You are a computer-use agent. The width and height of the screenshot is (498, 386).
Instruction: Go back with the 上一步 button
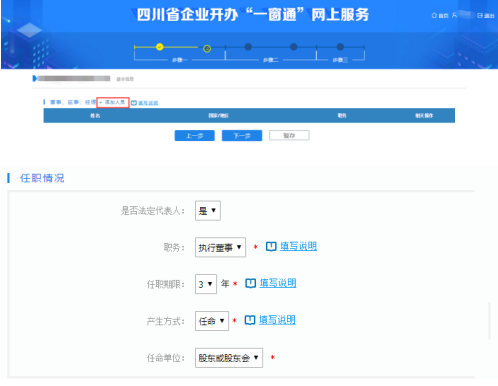point(195,136)
